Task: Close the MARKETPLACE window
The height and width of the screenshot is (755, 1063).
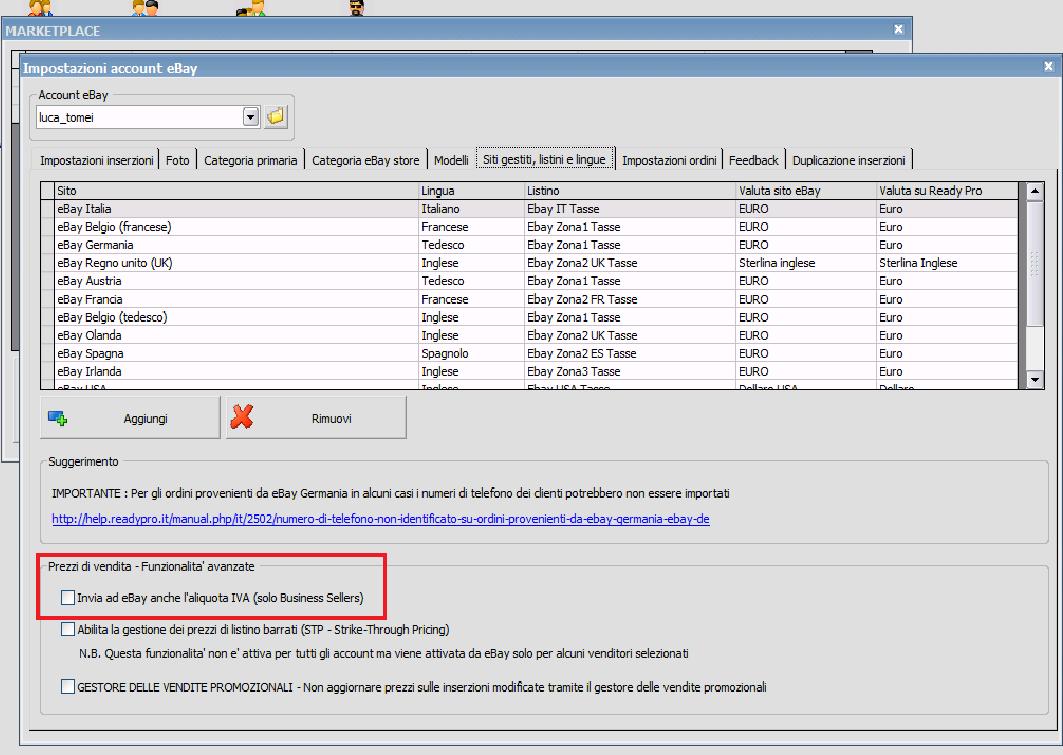Action: 898,30
